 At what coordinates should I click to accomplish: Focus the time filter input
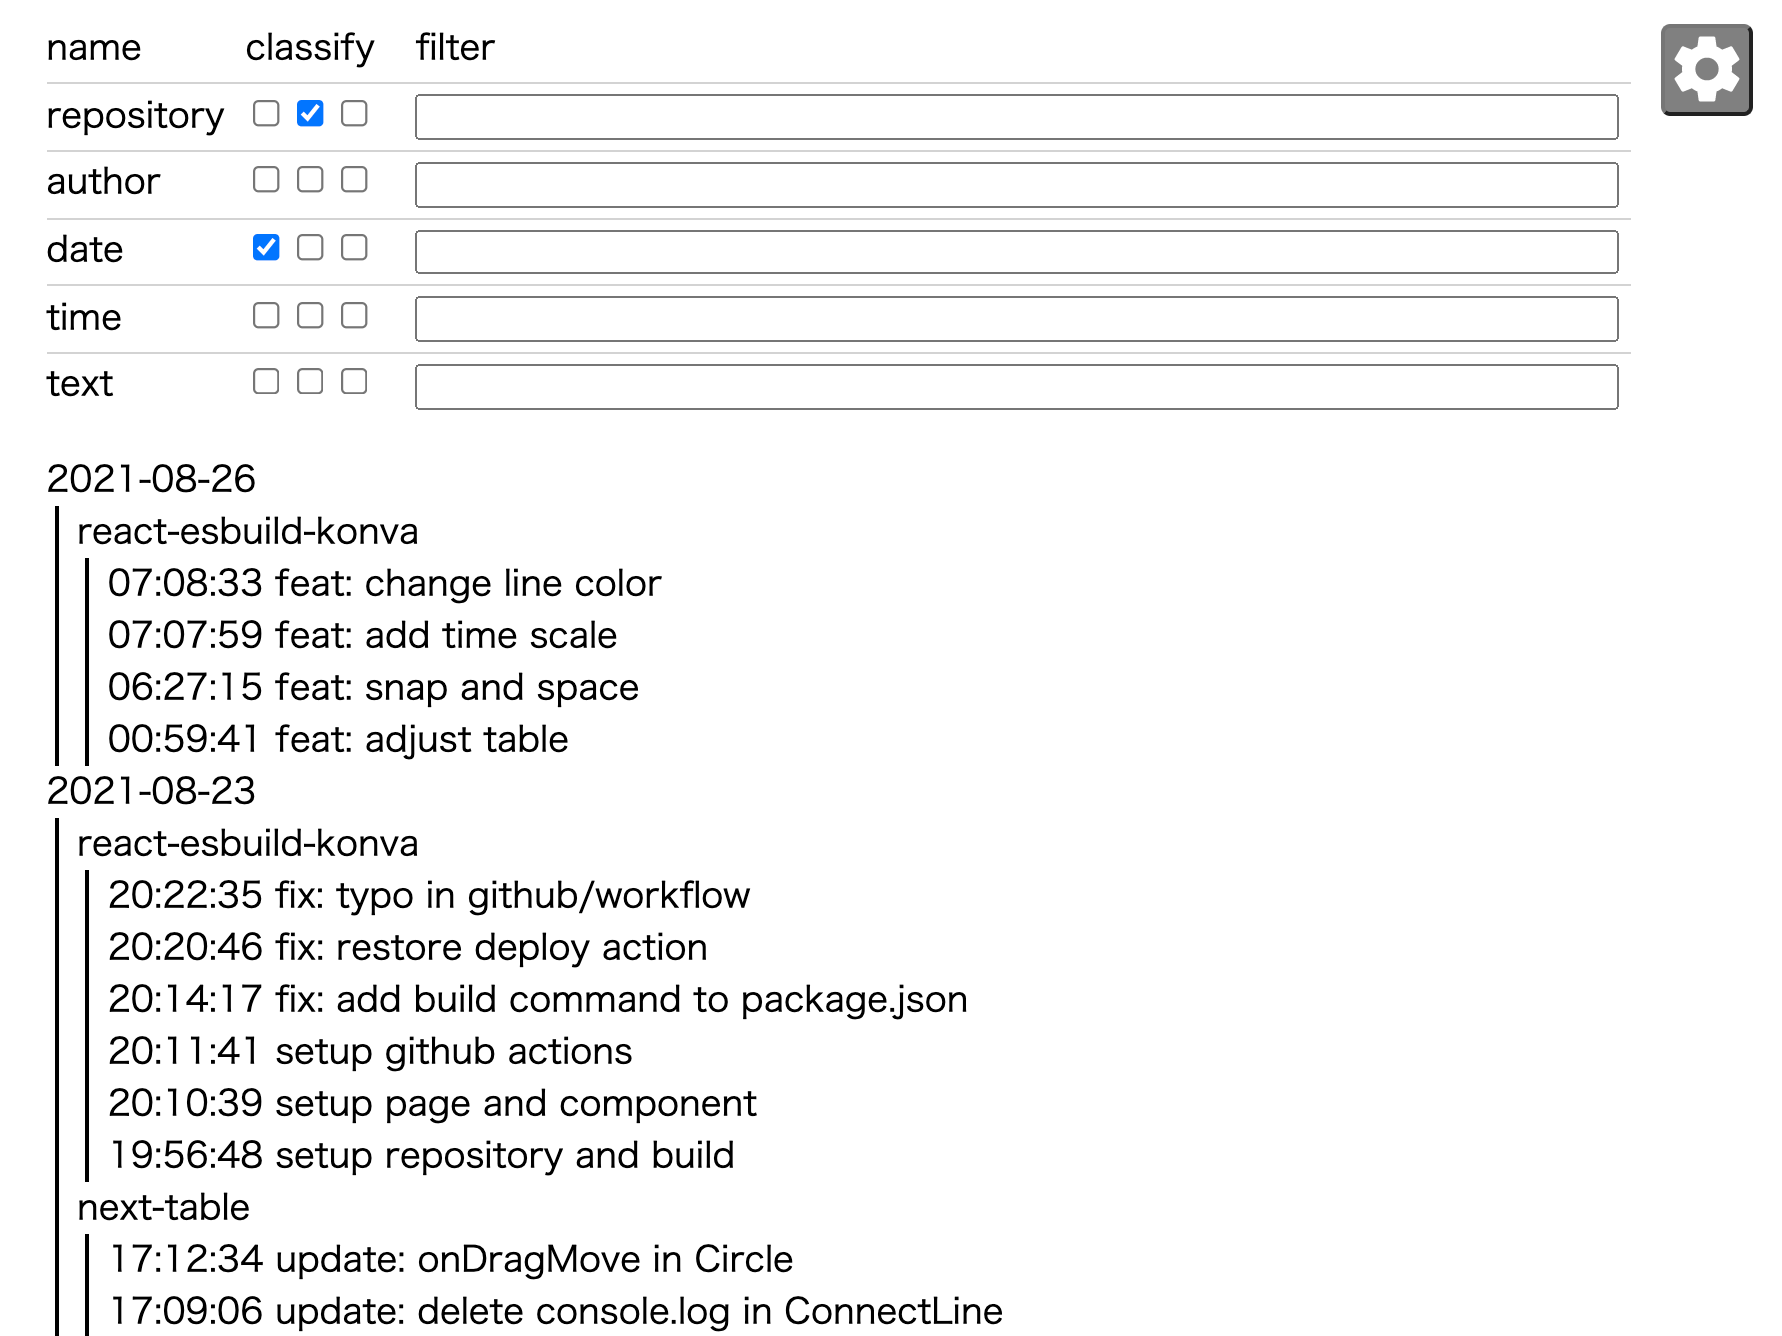tap(1016, 319)
